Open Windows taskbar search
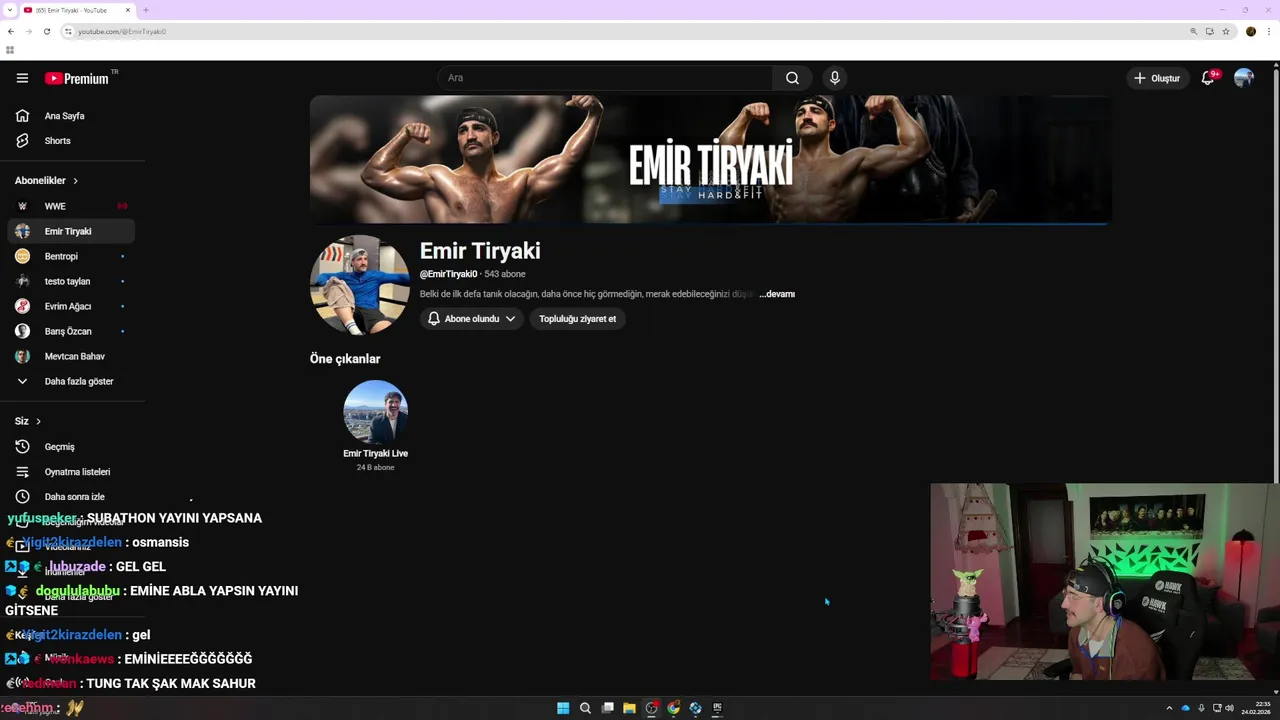 [x=585, y=708]
